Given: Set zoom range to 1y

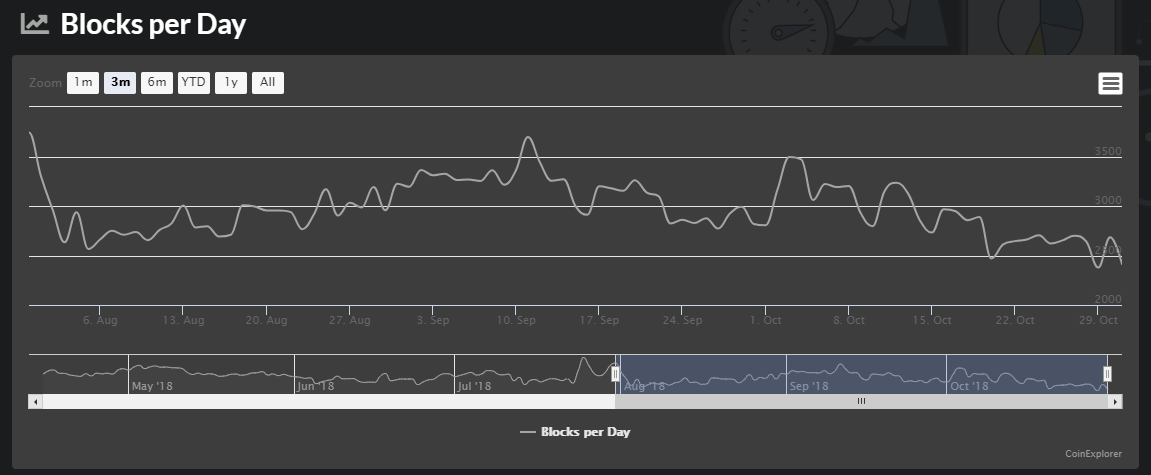Looking at the screenshot, I should [x=231, y=83].
